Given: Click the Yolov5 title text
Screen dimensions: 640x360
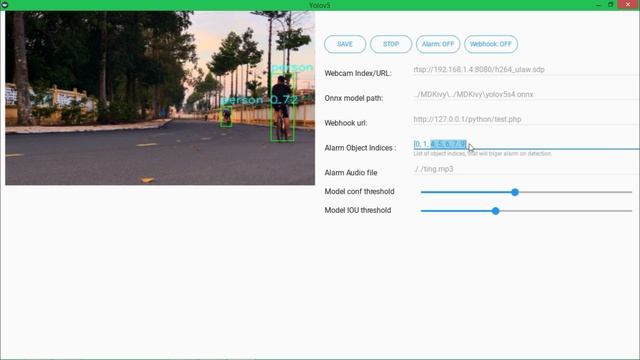Looking at the screenshot, I should (x=320, y=5).
